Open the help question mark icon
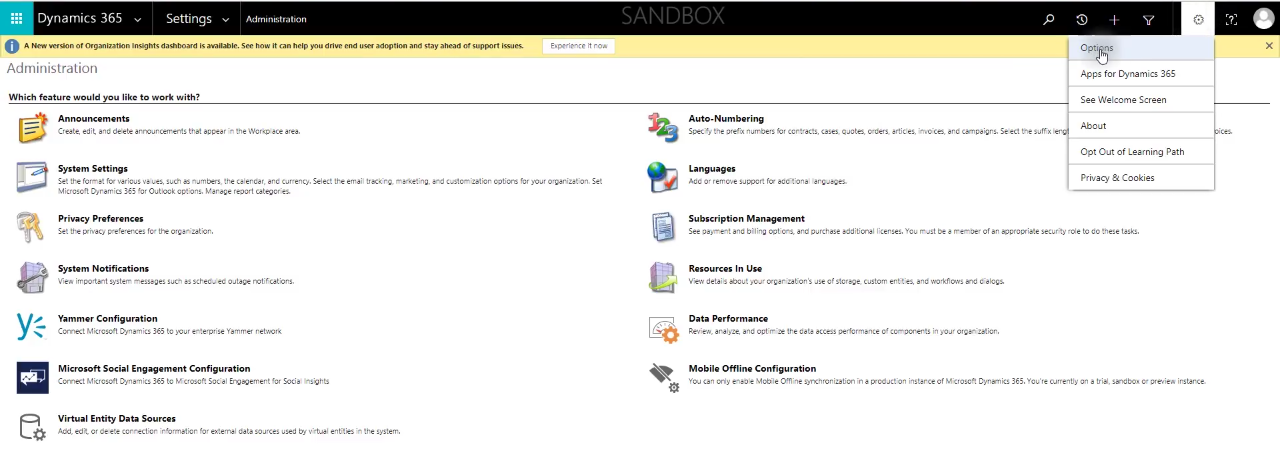Image resolution: width=1280 pixels, height=468 pixels. (1231, 19)
